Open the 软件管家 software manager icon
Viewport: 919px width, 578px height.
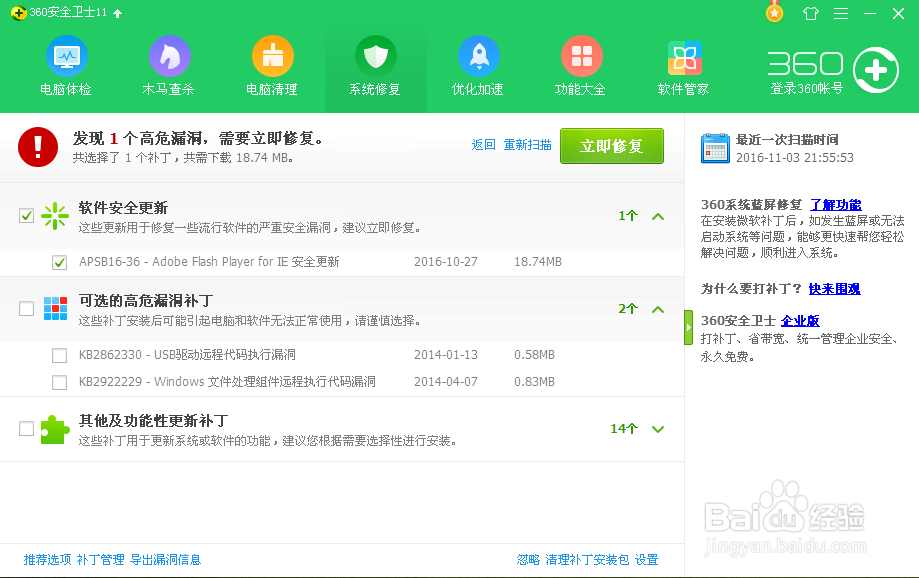(x=685, y=58)
